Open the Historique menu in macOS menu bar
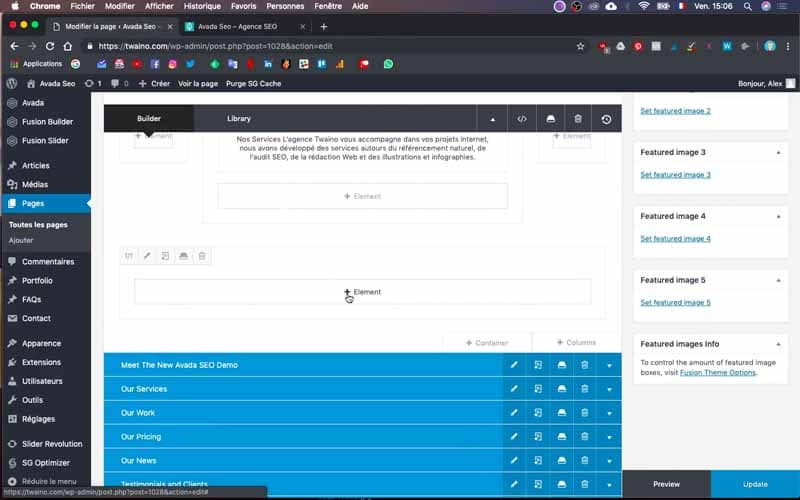The image size is (800, 500). tap(202, 6)
